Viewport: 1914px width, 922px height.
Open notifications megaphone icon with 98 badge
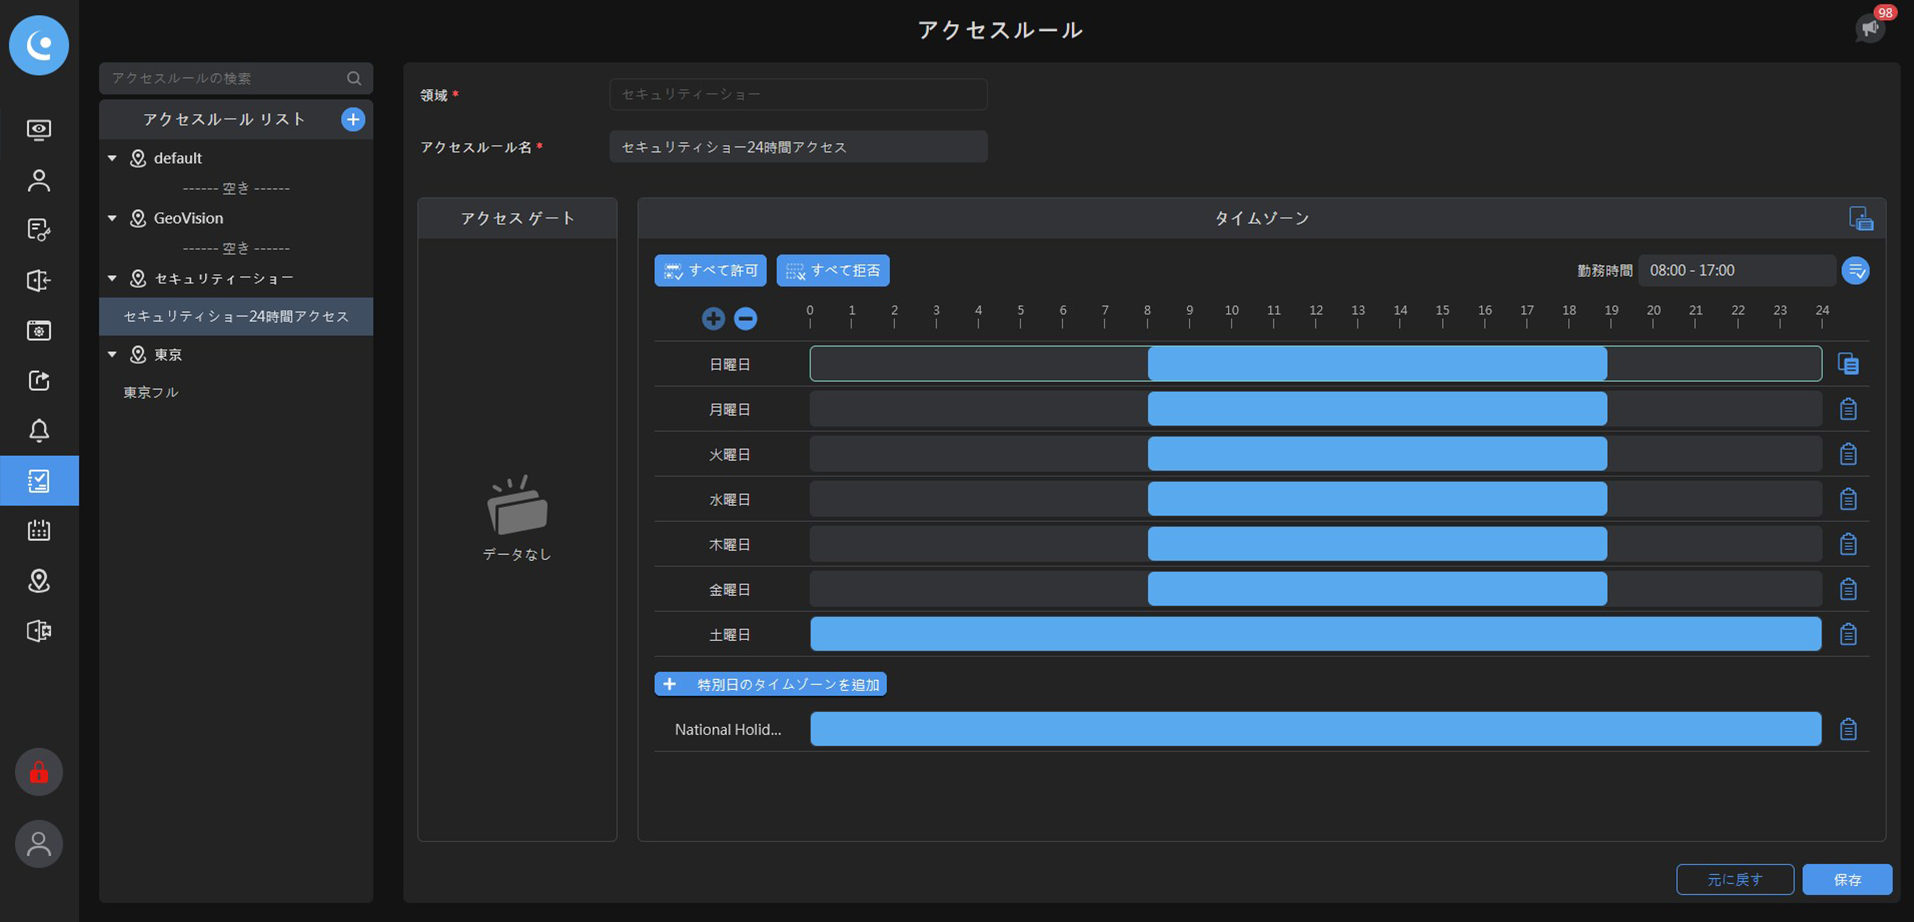coord(1870,28)
